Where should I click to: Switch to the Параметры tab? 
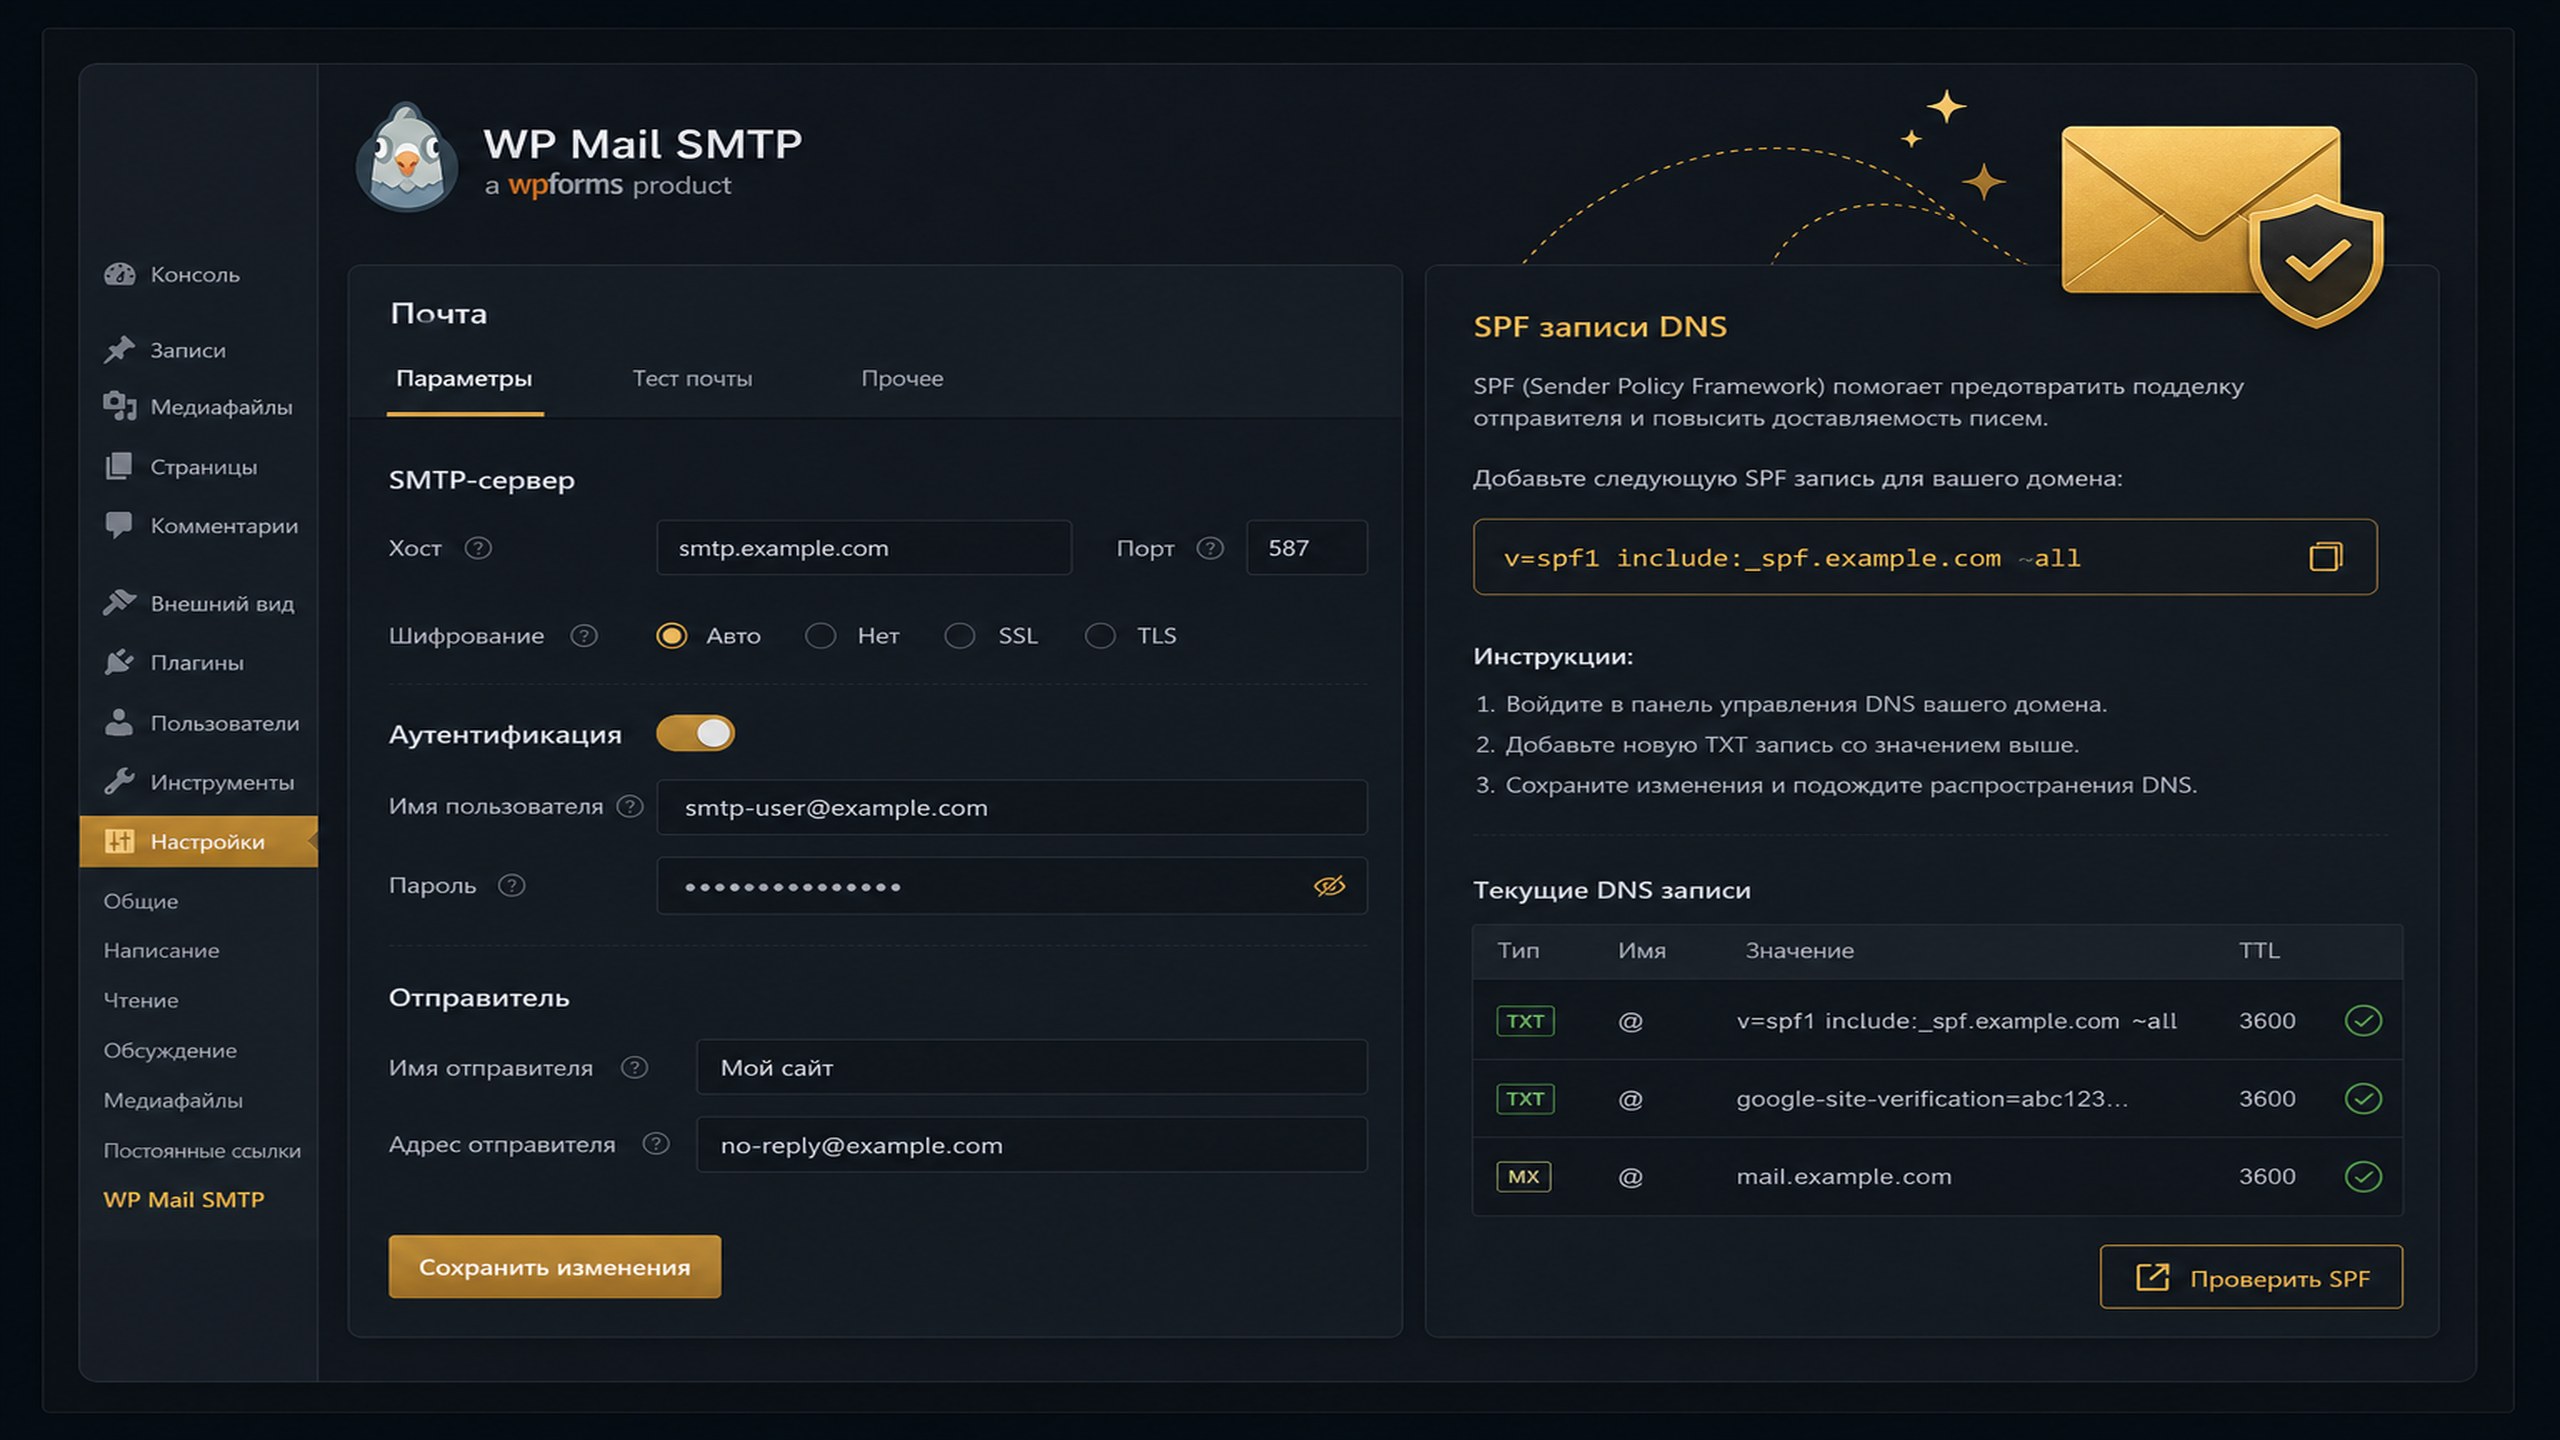coord(464,378)
